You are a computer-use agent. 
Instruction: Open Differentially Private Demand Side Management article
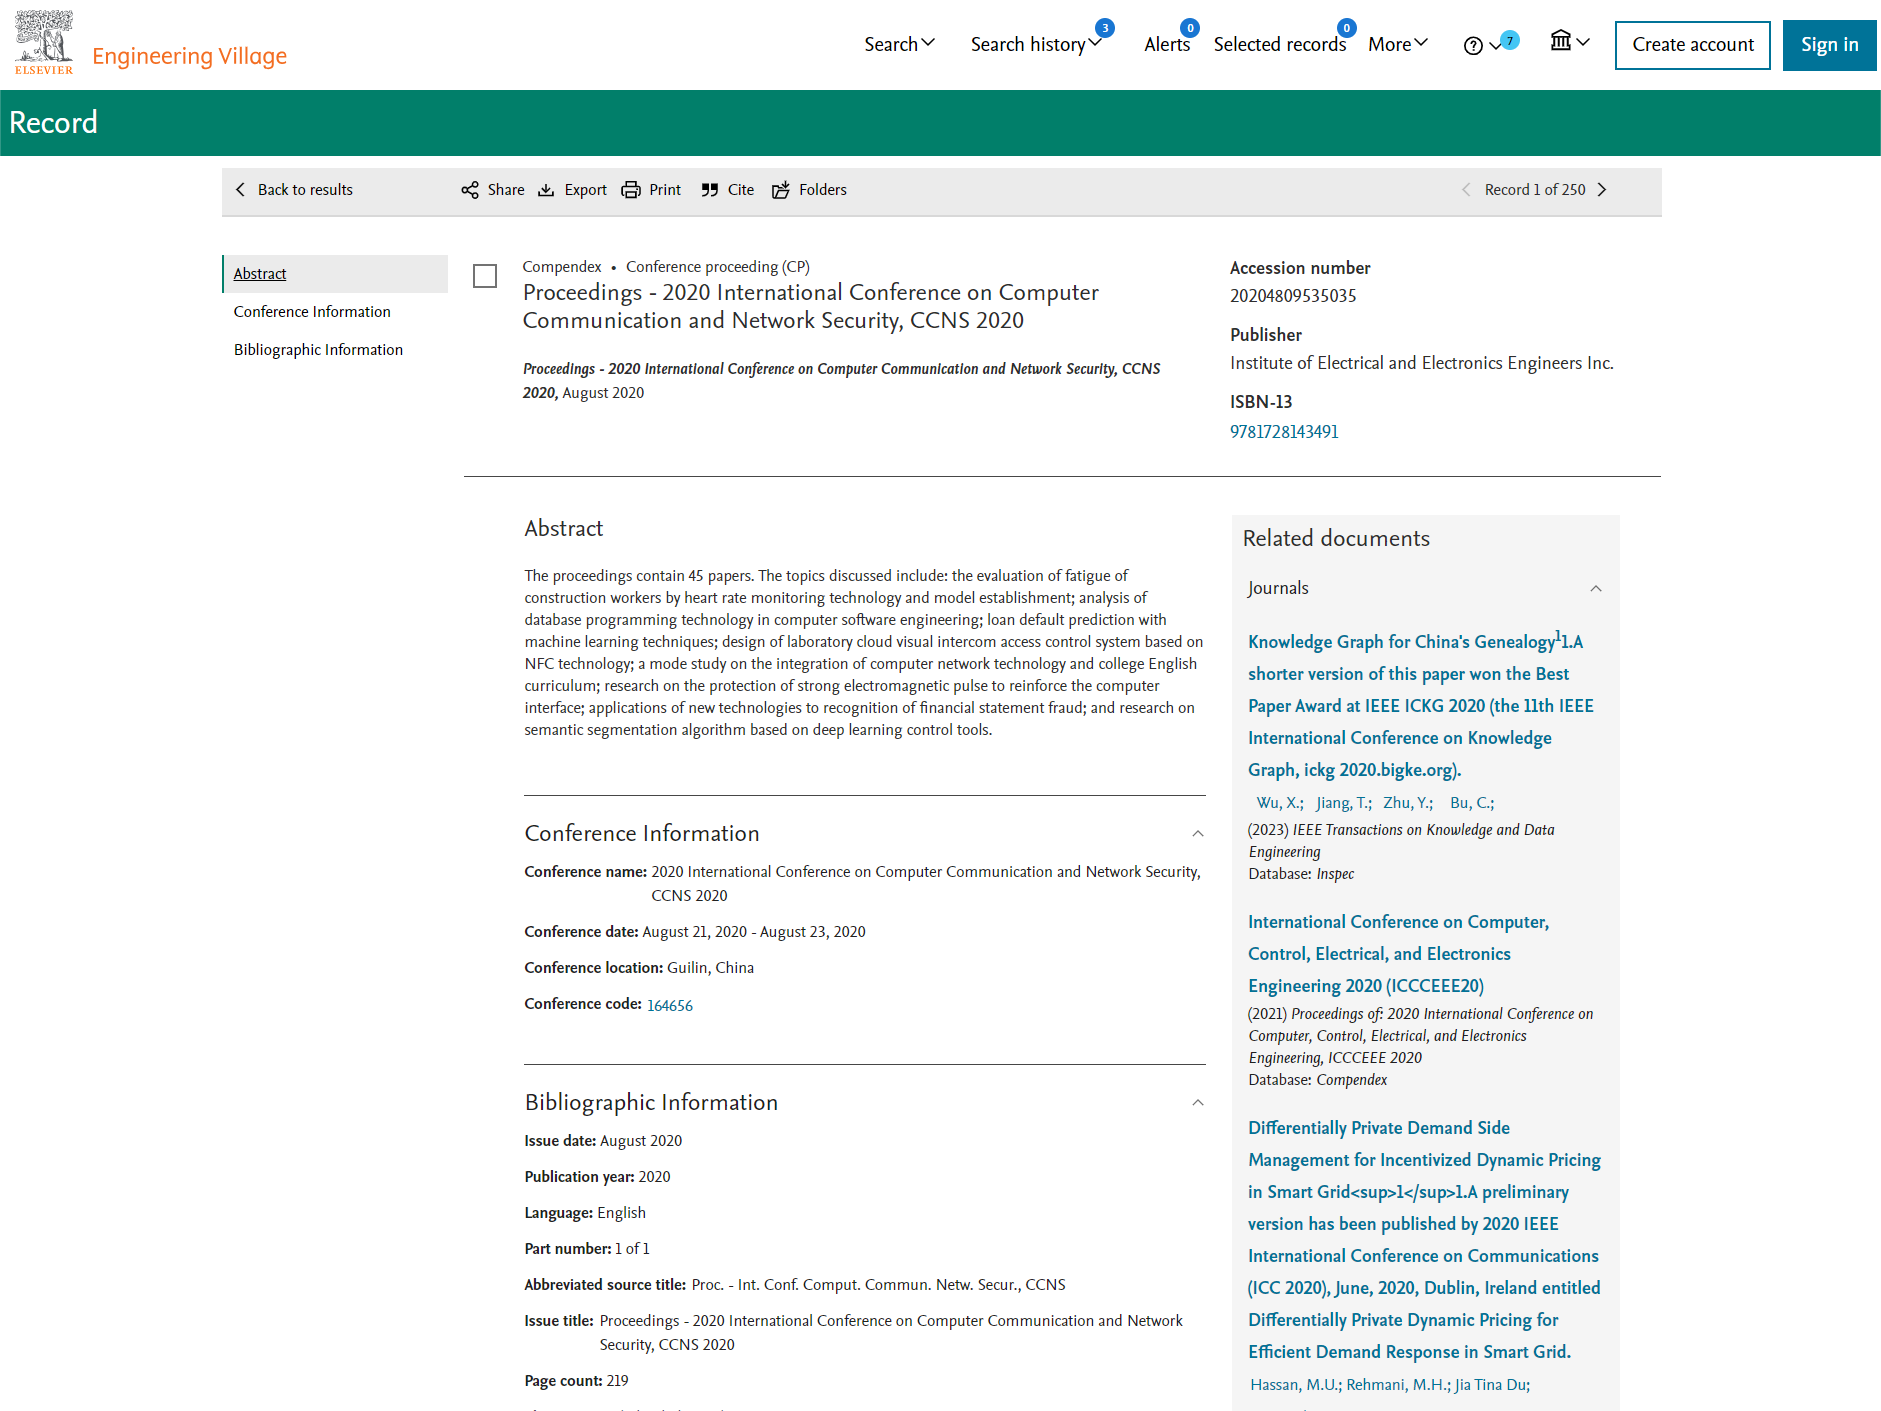click(1424, 1240)
